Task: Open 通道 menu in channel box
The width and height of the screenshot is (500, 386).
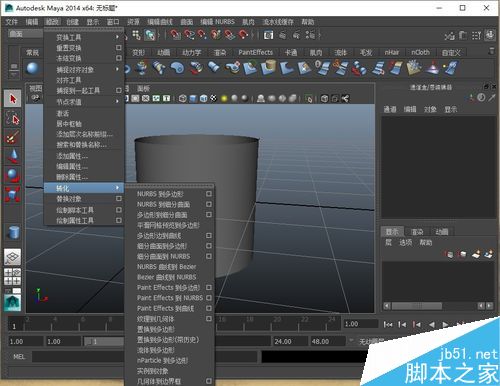Action: (x=390, y=109)
